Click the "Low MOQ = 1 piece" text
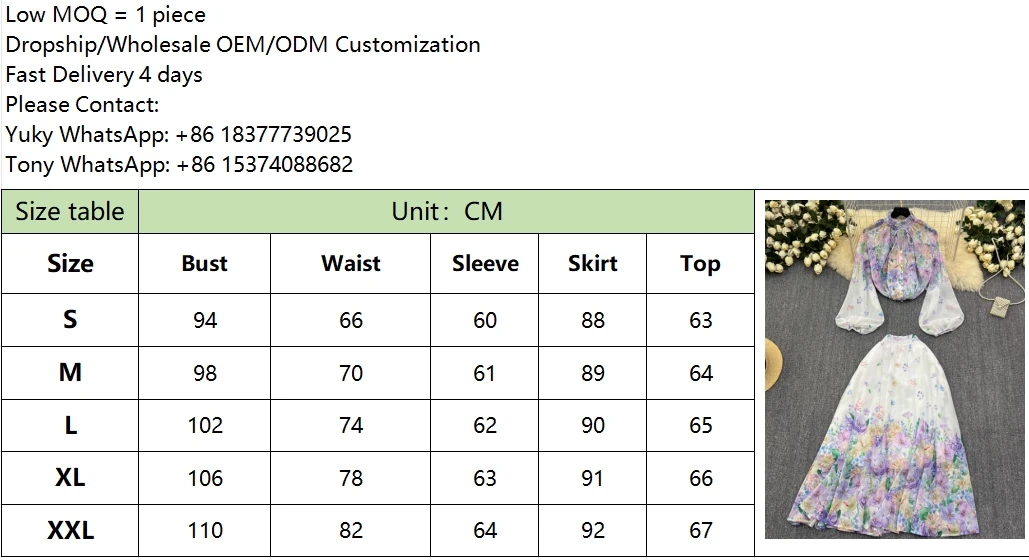The image size is (1029, 560). point(106,15)
